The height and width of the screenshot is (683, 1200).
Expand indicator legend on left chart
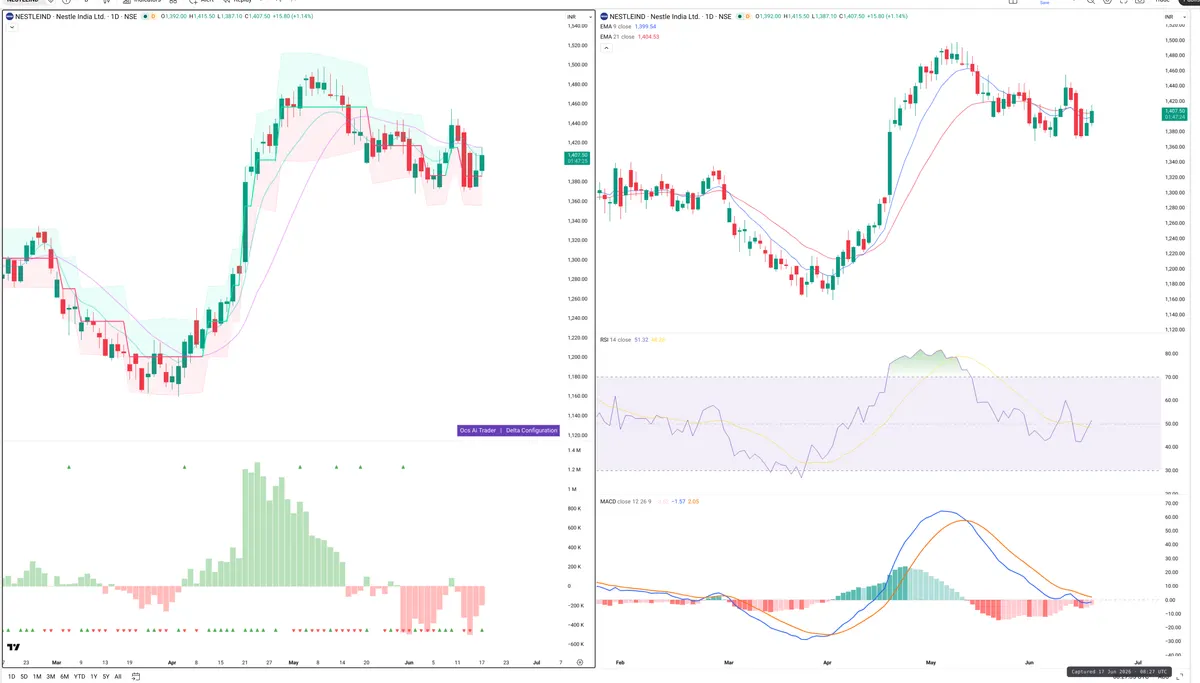tap(10, 28)
